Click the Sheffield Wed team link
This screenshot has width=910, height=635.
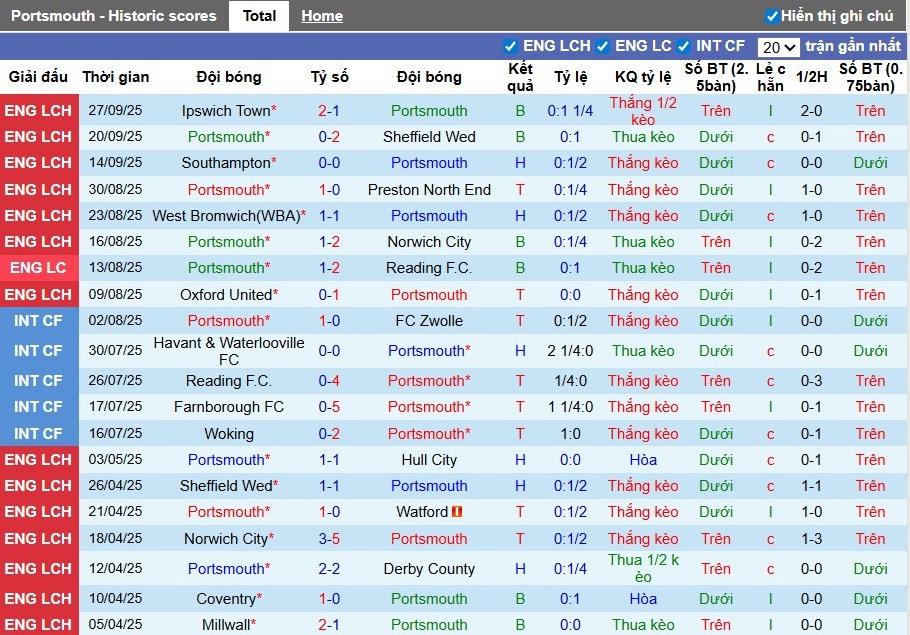point(429,136)
